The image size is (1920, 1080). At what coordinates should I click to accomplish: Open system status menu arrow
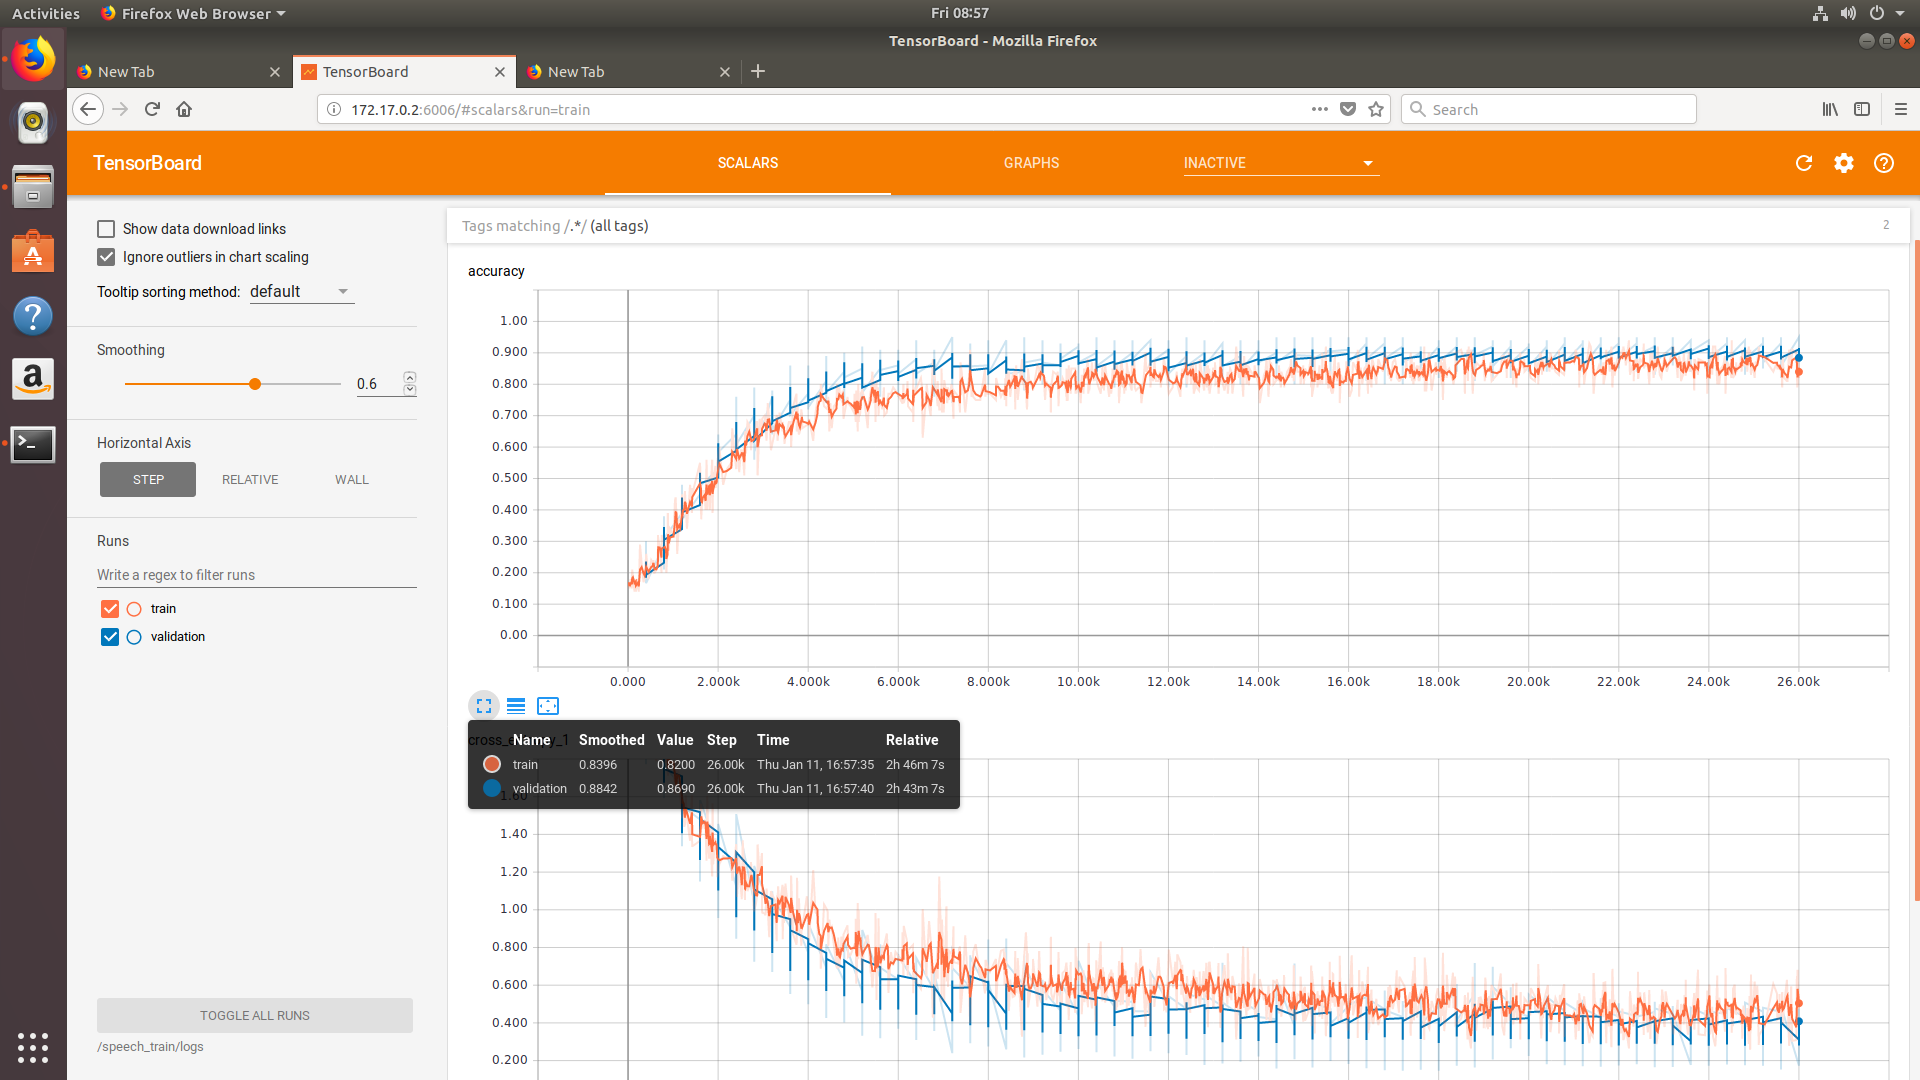(1900, 13)
